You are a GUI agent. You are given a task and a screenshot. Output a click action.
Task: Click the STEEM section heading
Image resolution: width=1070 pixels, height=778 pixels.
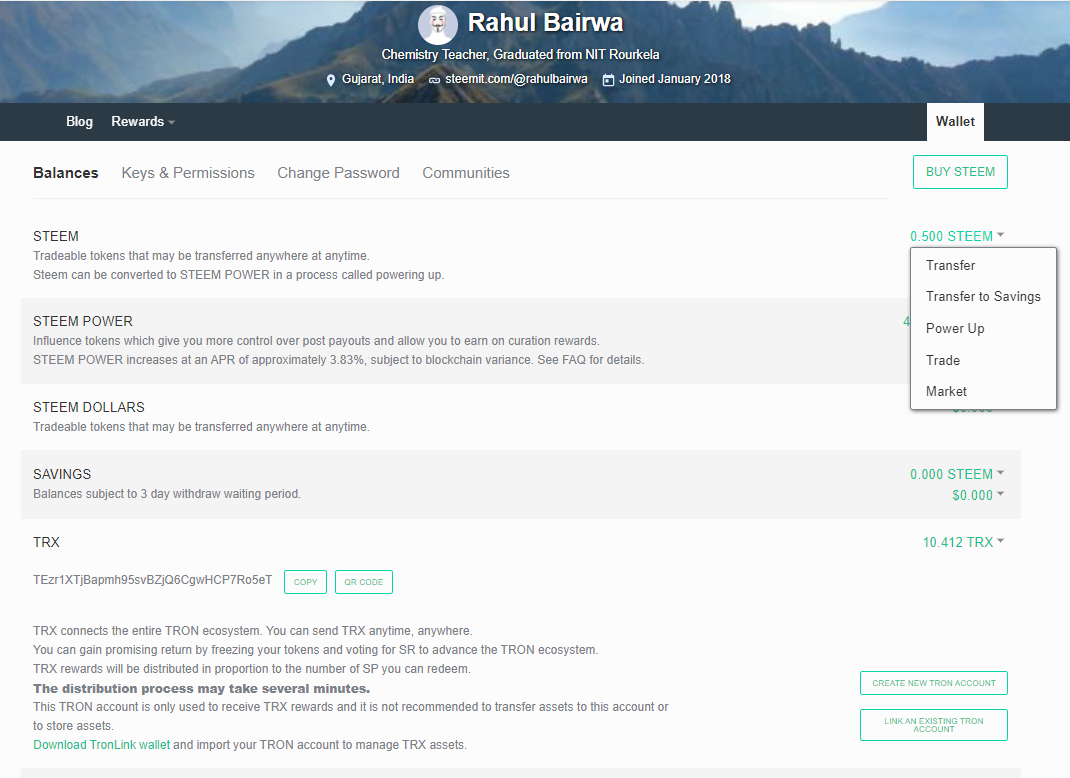pyautogui.click(x=55, y=236)
